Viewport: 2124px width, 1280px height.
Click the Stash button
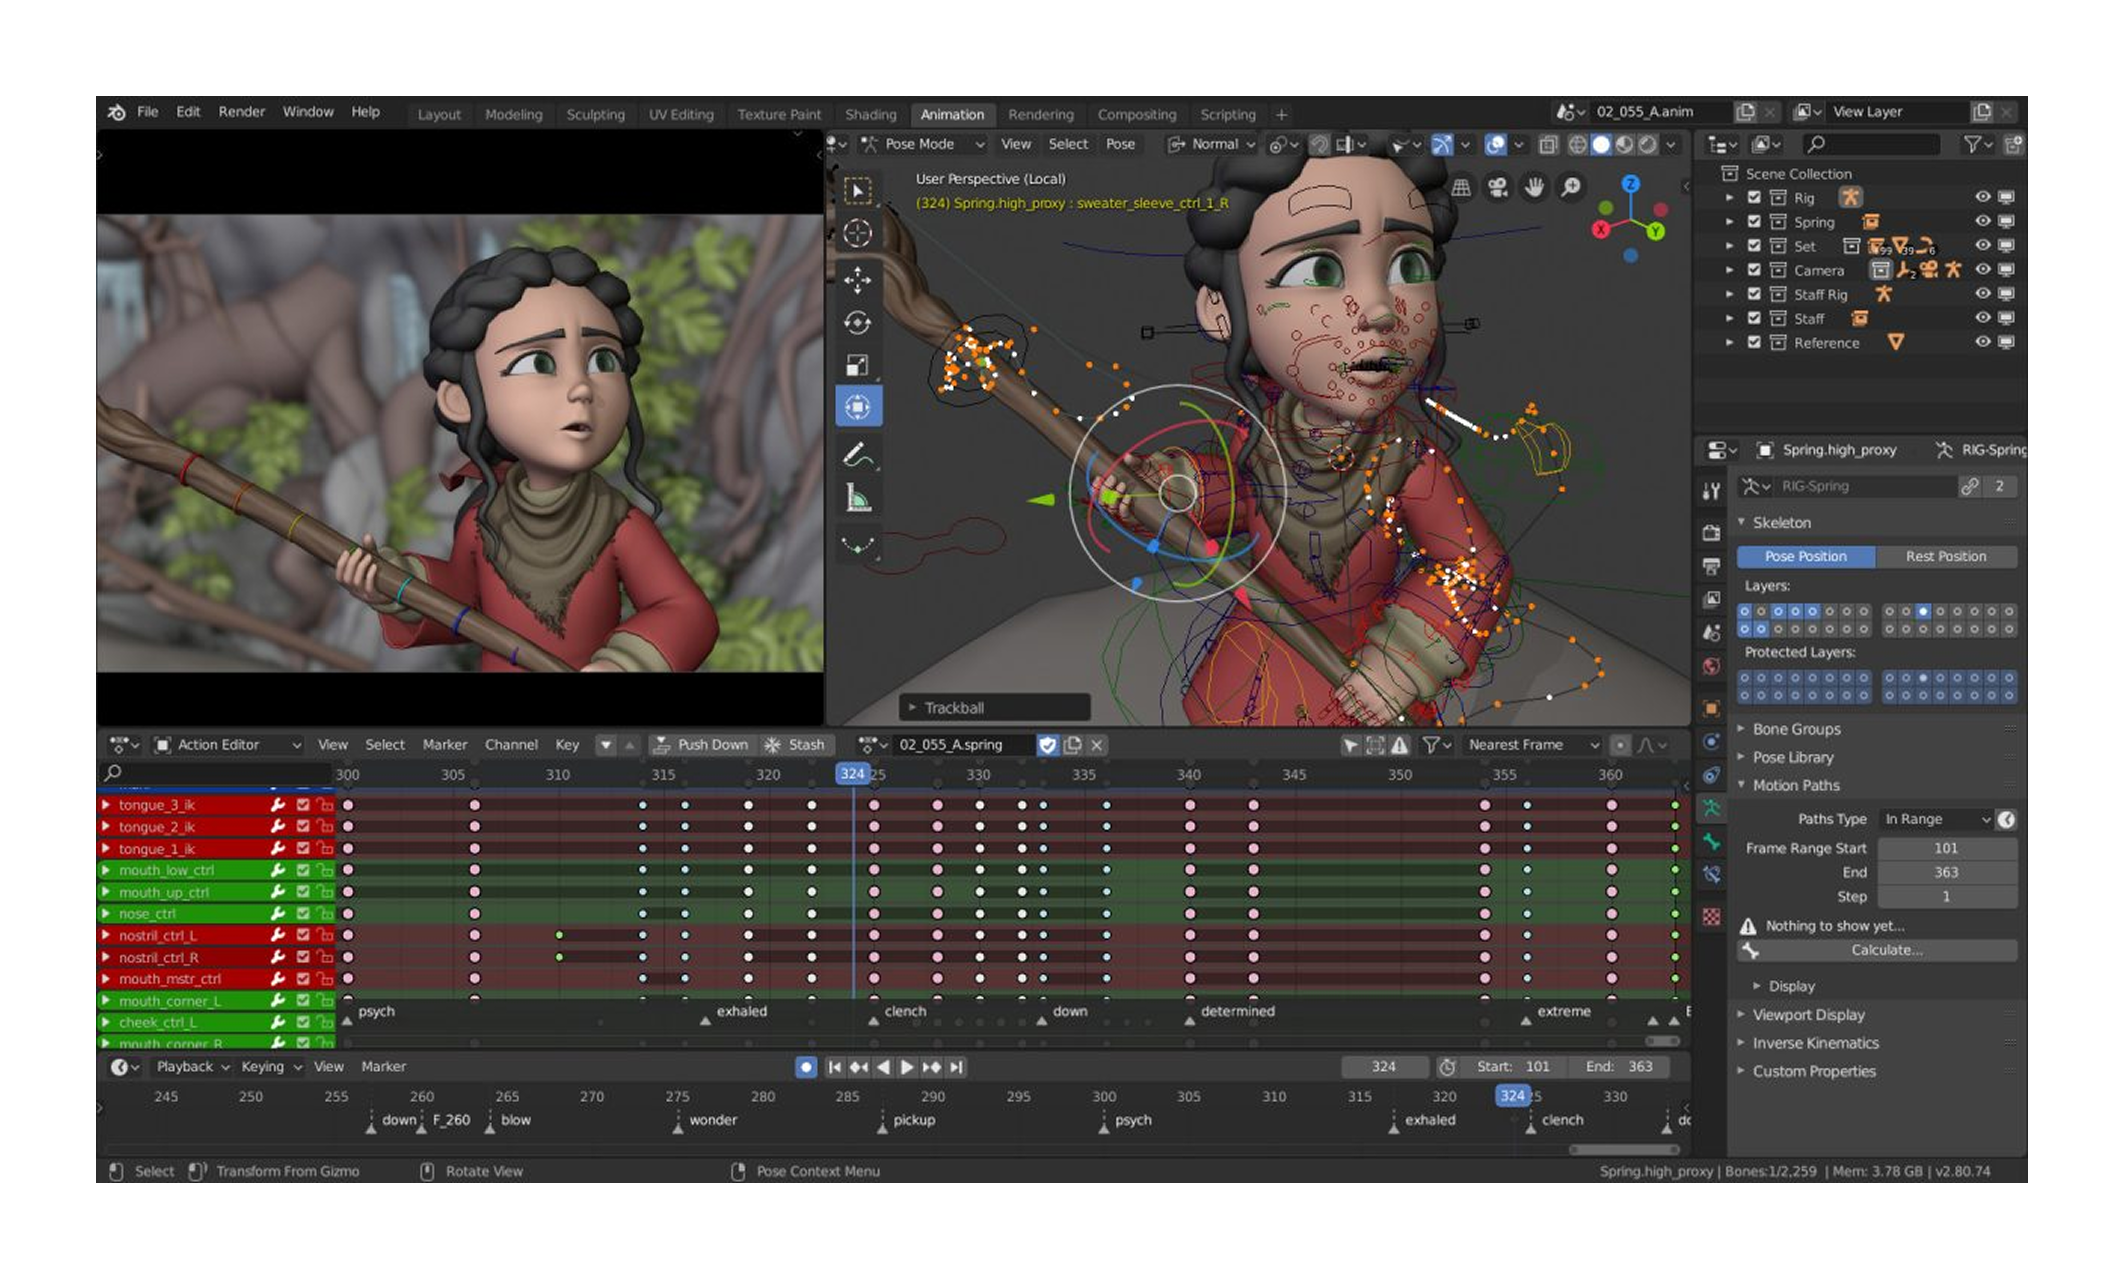coord(796,745)
